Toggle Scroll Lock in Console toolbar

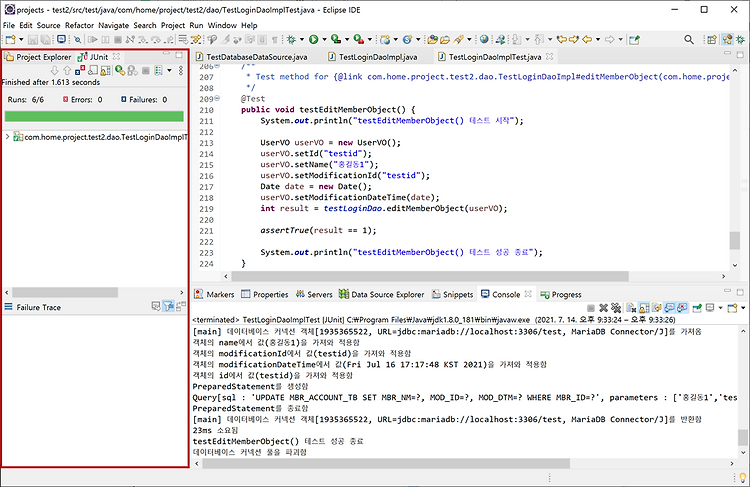pyautogui.click(x=644, y=308)
